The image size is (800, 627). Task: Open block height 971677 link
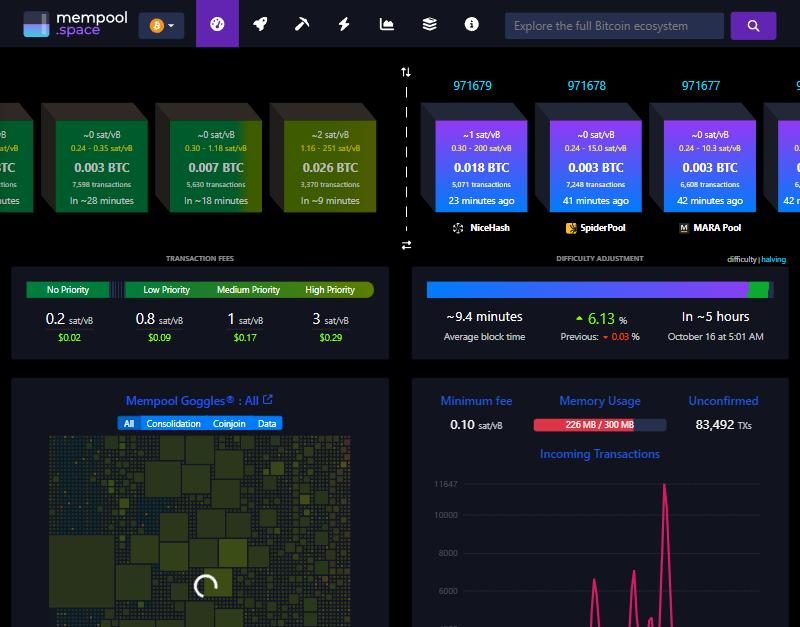701,86
